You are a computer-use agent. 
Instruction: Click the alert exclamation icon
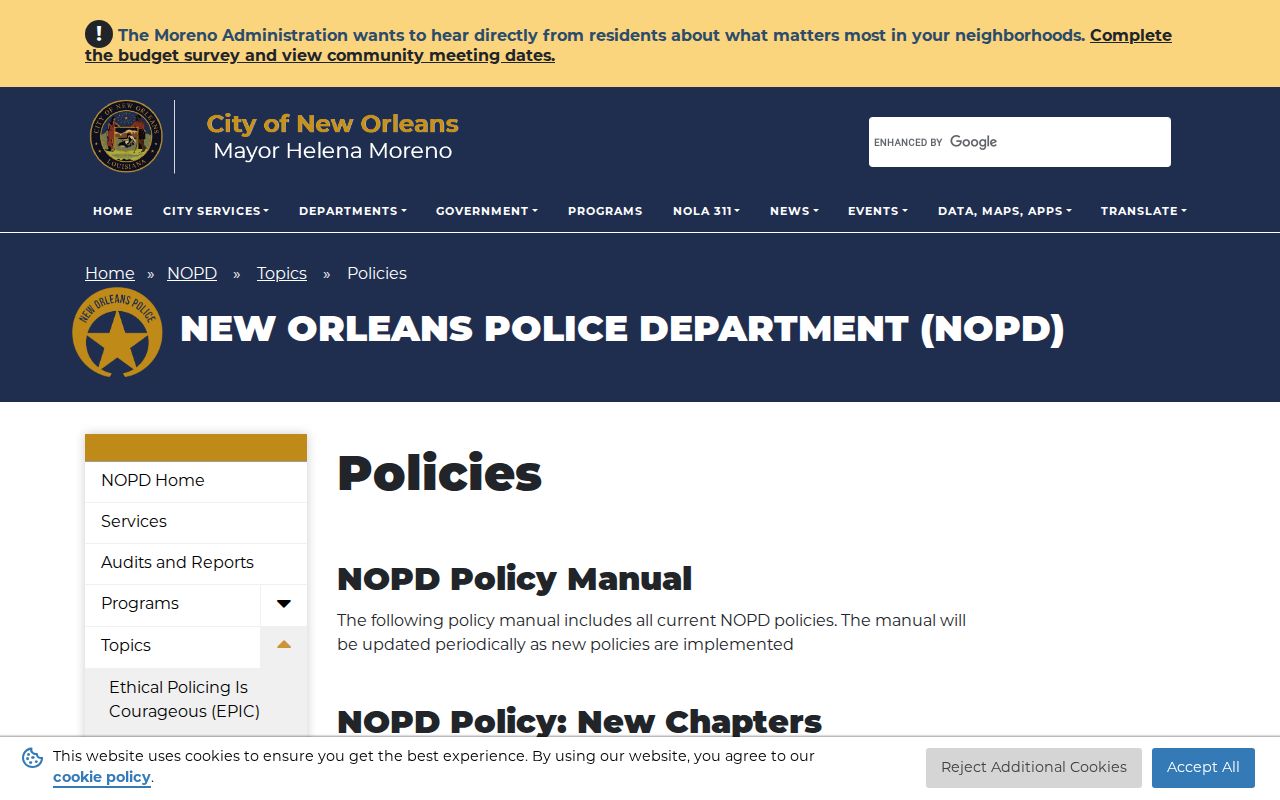tap(99, 34)
